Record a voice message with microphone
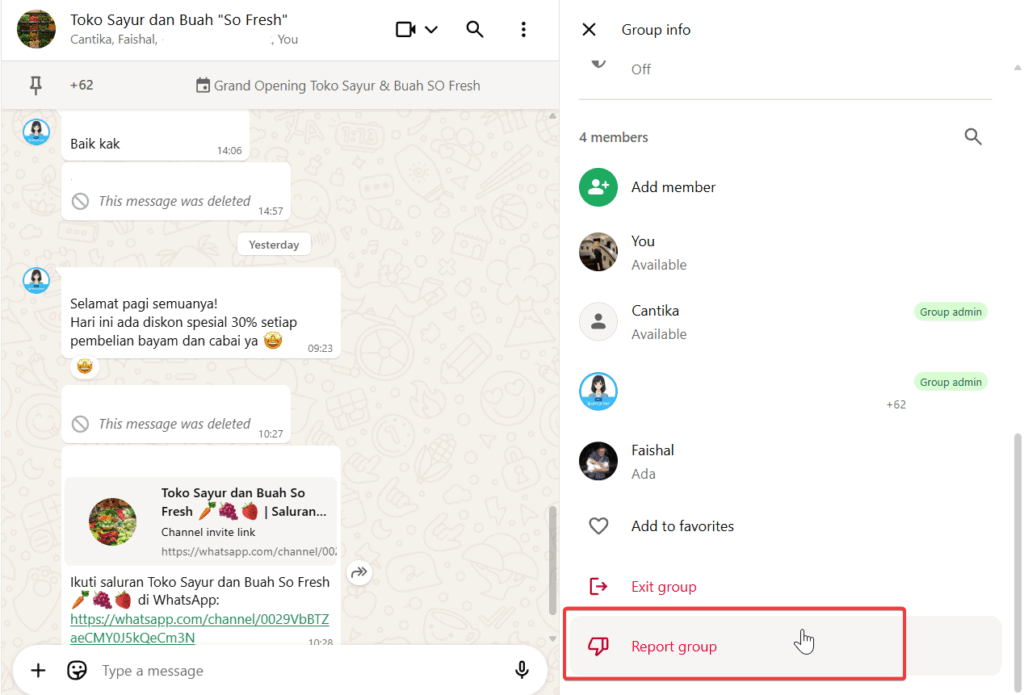 click(x=521, y=670)
